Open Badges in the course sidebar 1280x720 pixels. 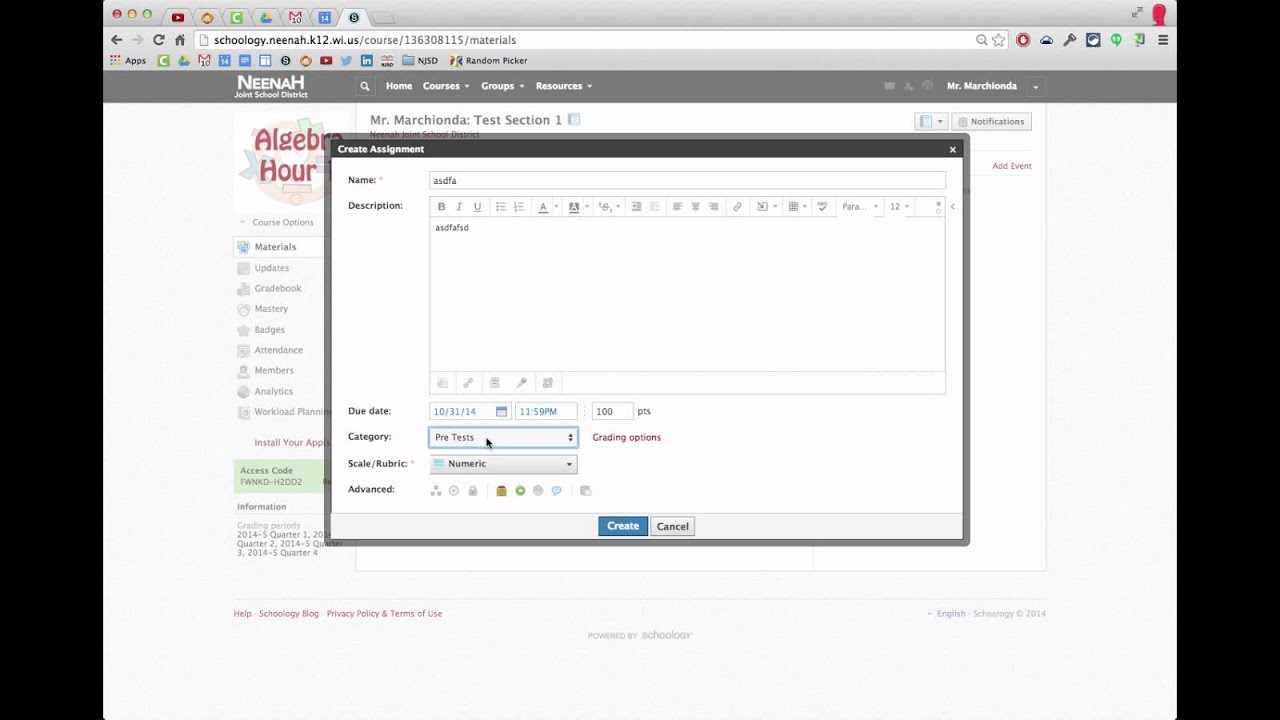269,329
